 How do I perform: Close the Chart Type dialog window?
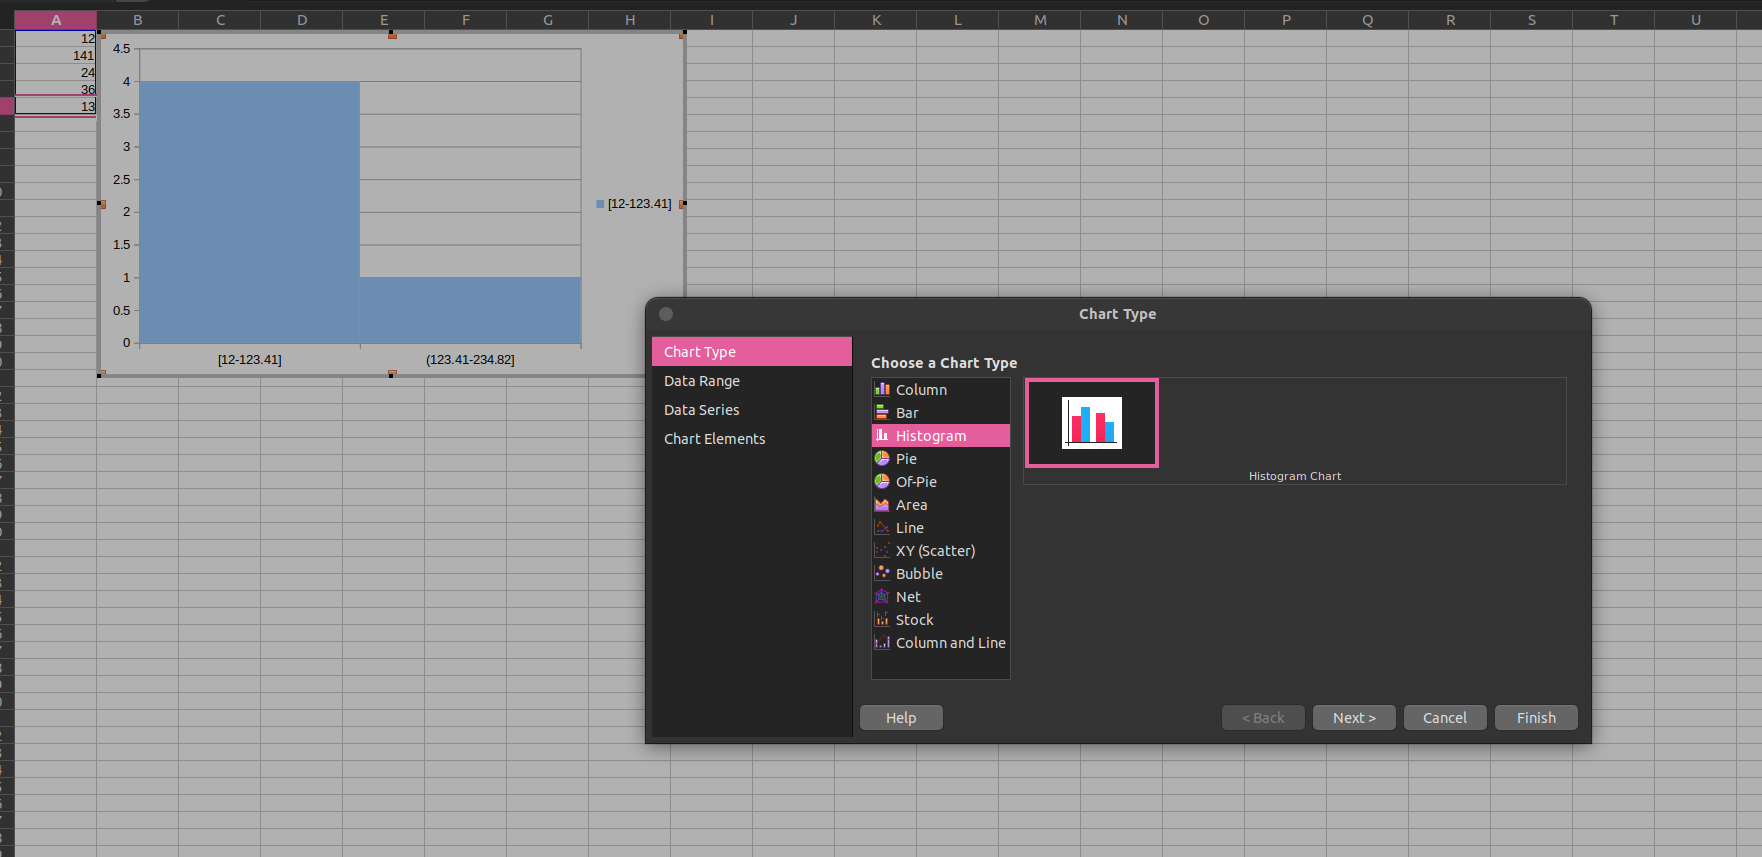tap(666, 314)
